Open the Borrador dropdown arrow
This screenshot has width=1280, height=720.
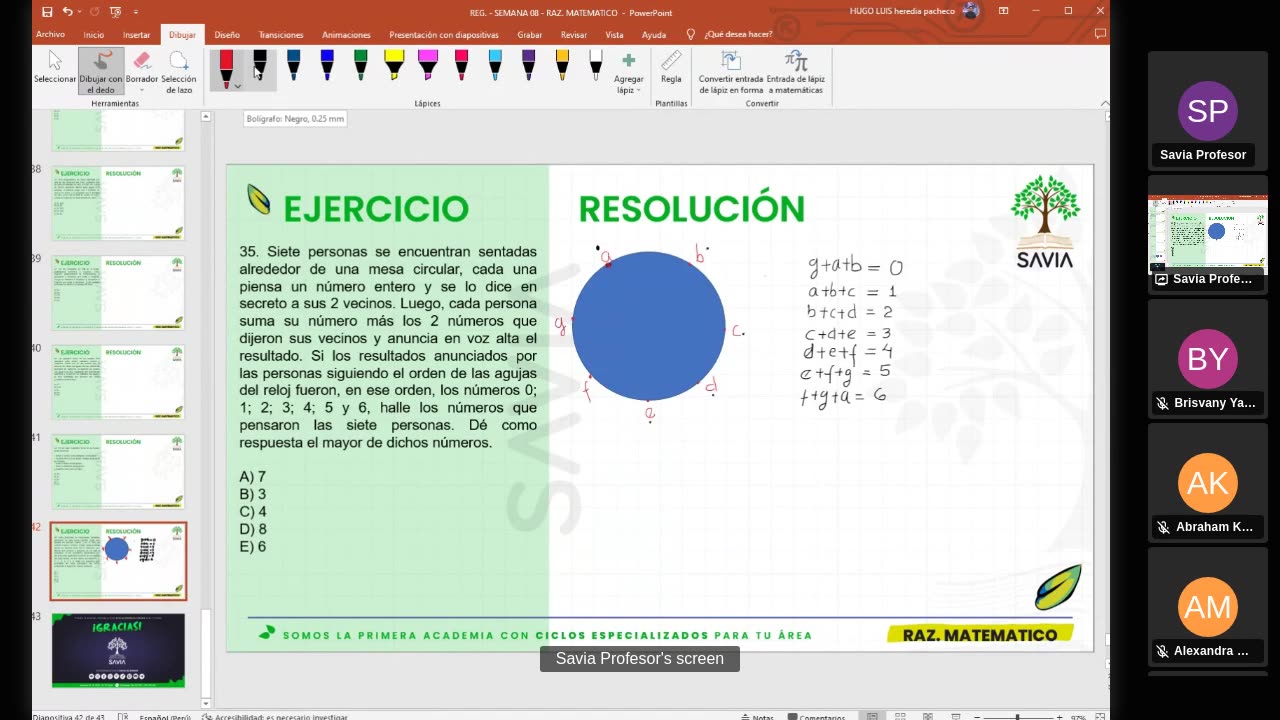pyautogui.click(x=142, y=90)
